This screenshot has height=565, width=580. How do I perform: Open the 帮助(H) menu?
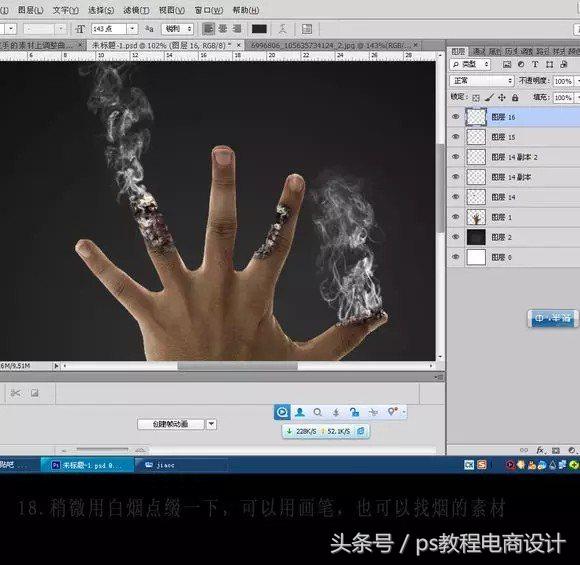246,10
